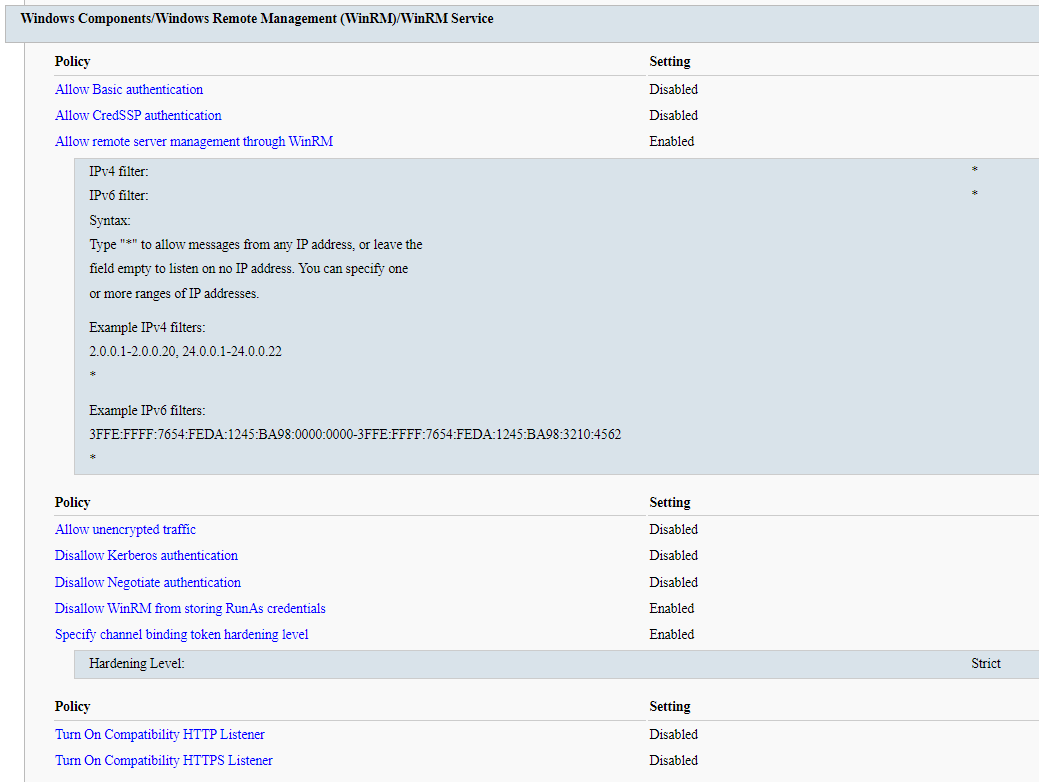Select the Strict hardening level value

coord(985,663)
